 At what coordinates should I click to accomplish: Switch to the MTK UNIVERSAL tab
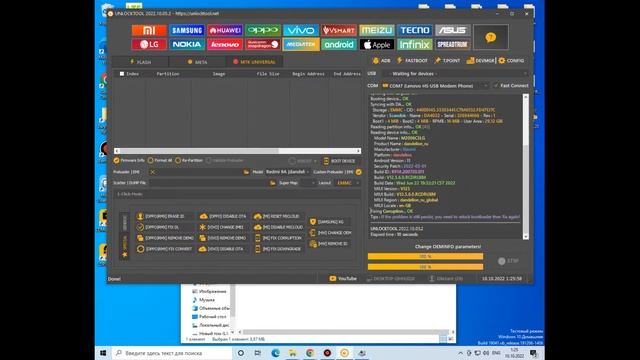255,62
